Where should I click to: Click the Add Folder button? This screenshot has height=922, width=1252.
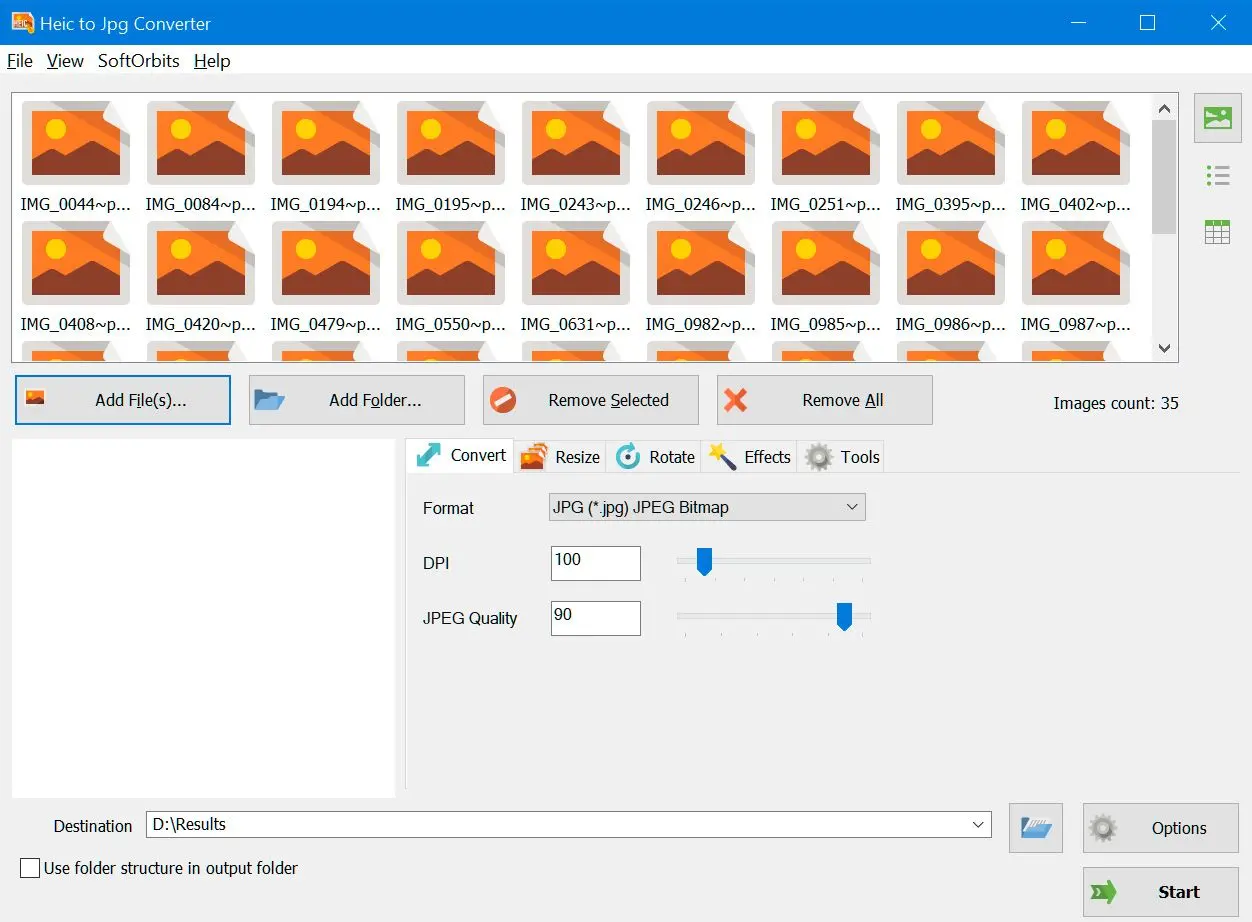[x=356, y=399]
